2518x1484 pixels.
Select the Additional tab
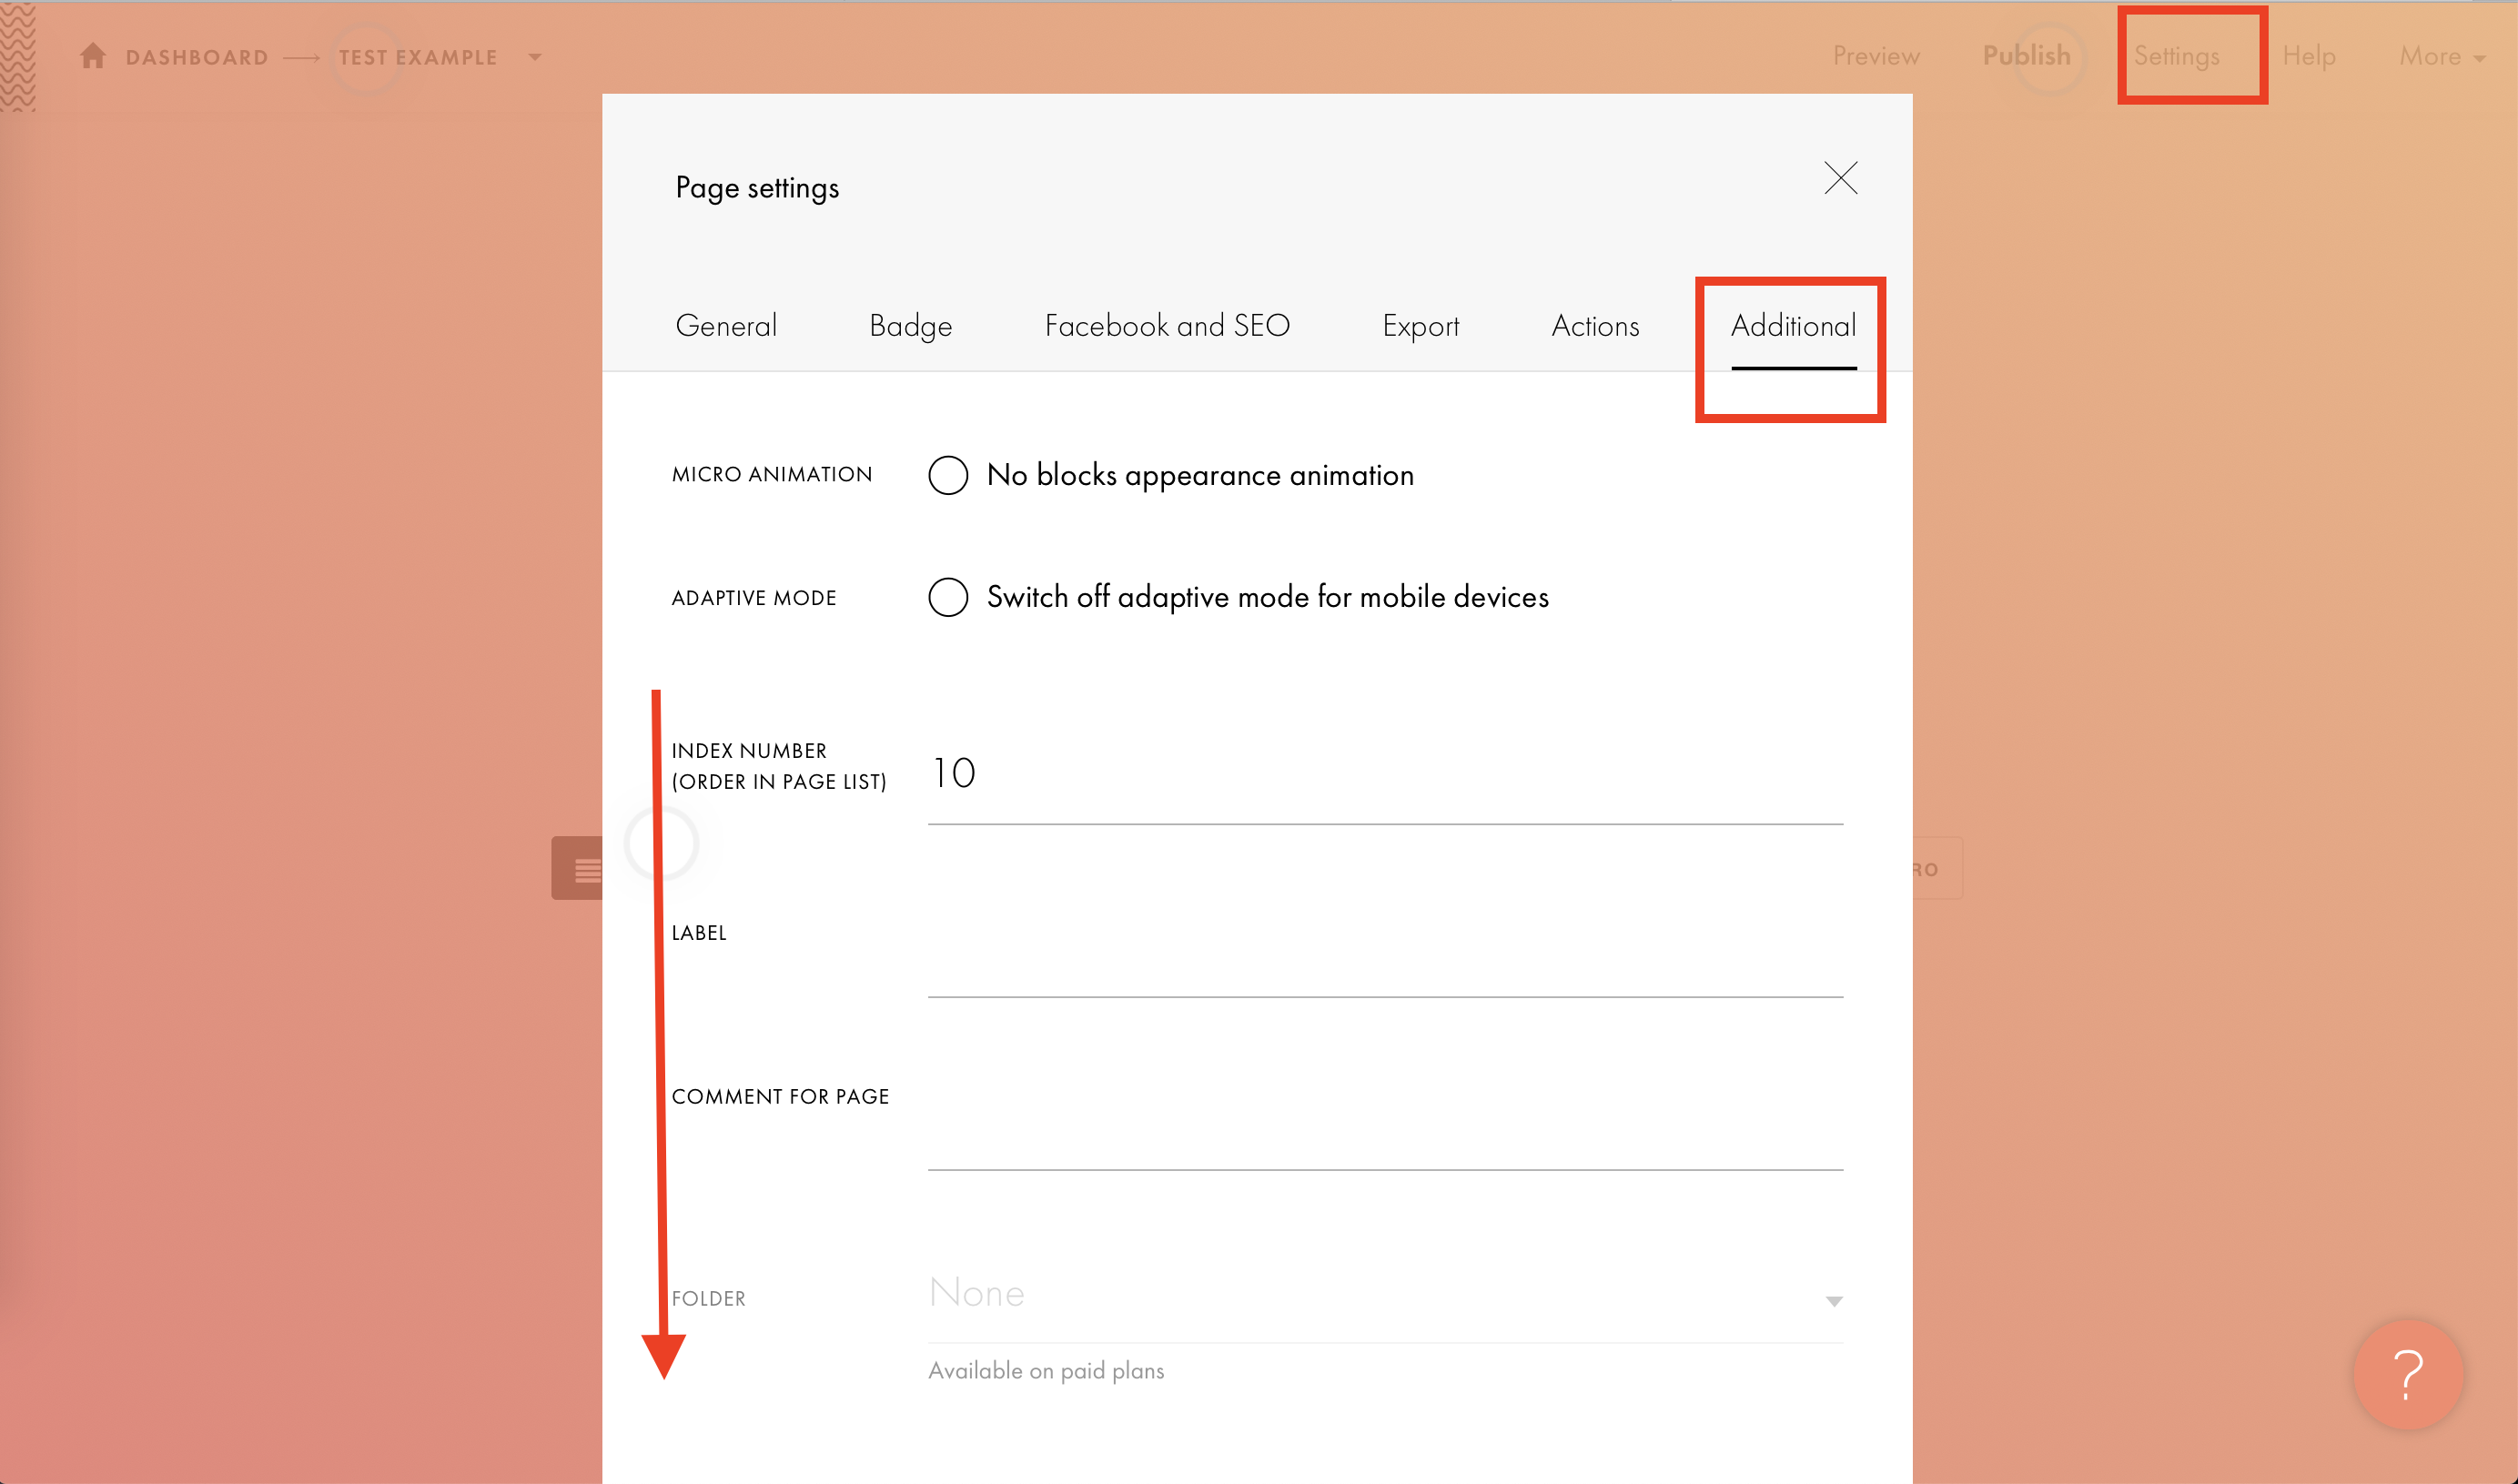(1793, 325)
